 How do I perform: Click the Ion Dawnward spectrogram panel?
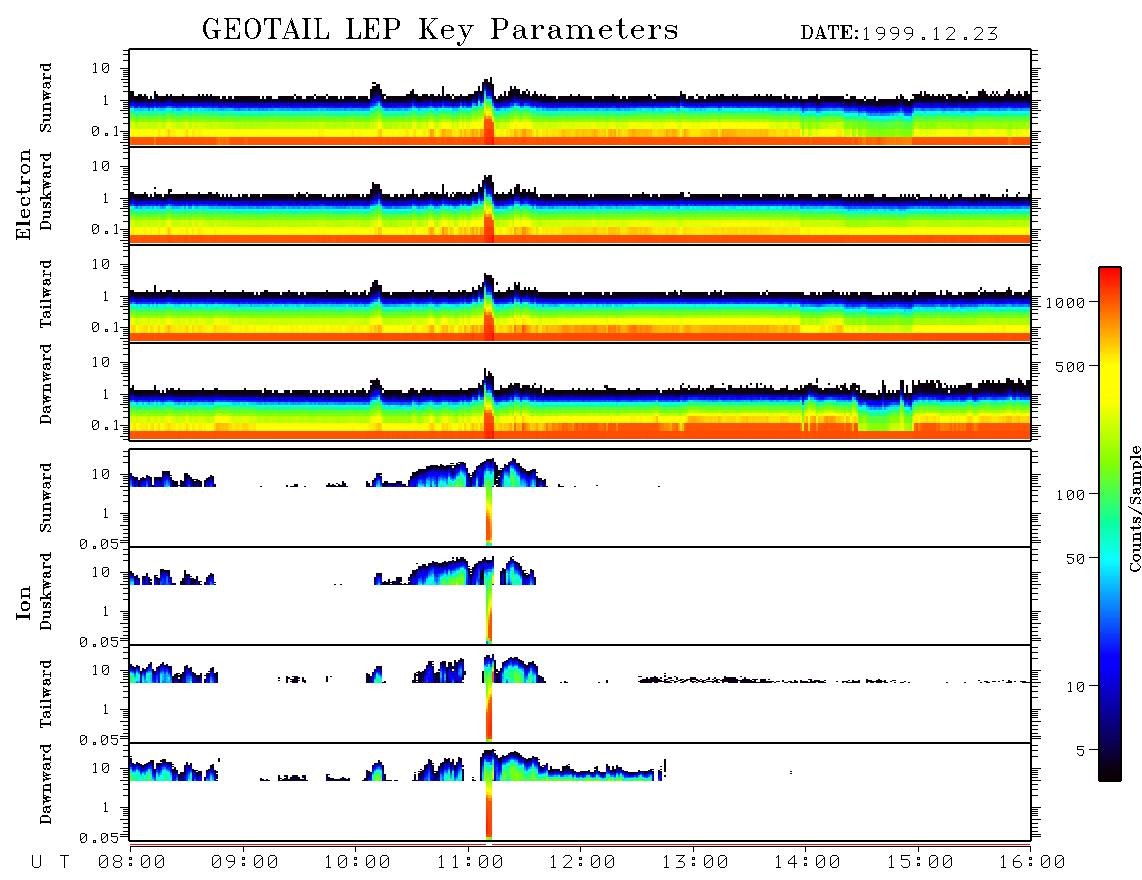pos(580,792)
